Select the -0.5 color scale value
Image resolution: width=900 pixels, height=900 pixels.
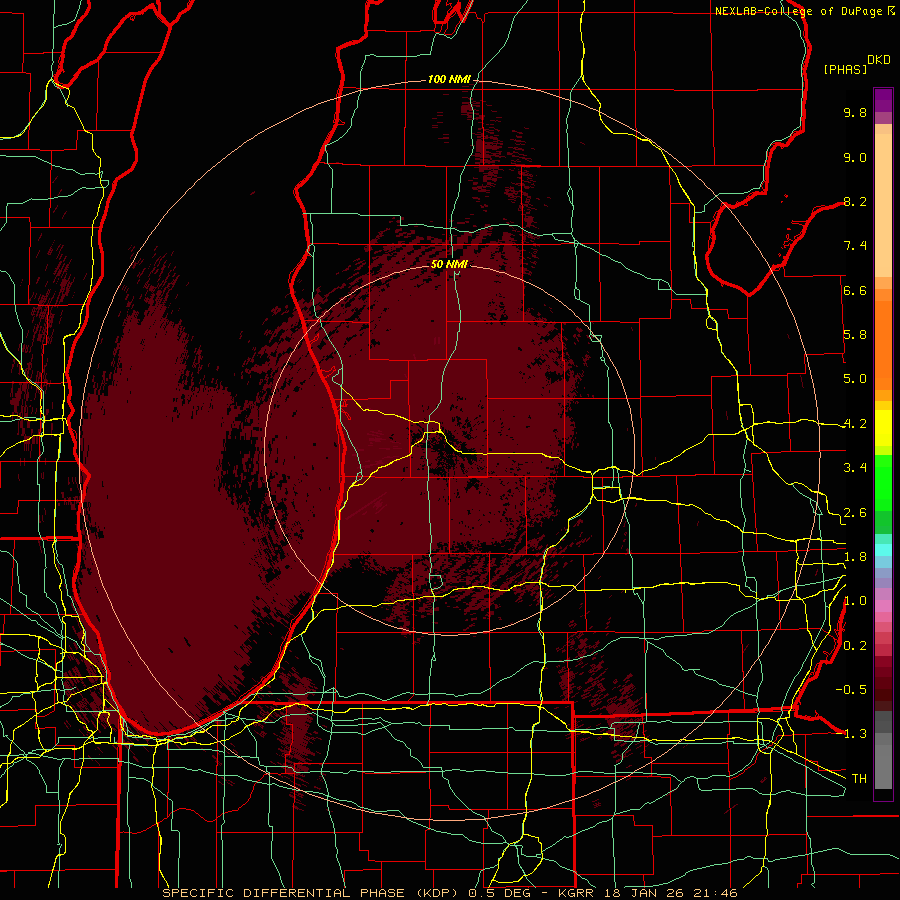[851, 690]
